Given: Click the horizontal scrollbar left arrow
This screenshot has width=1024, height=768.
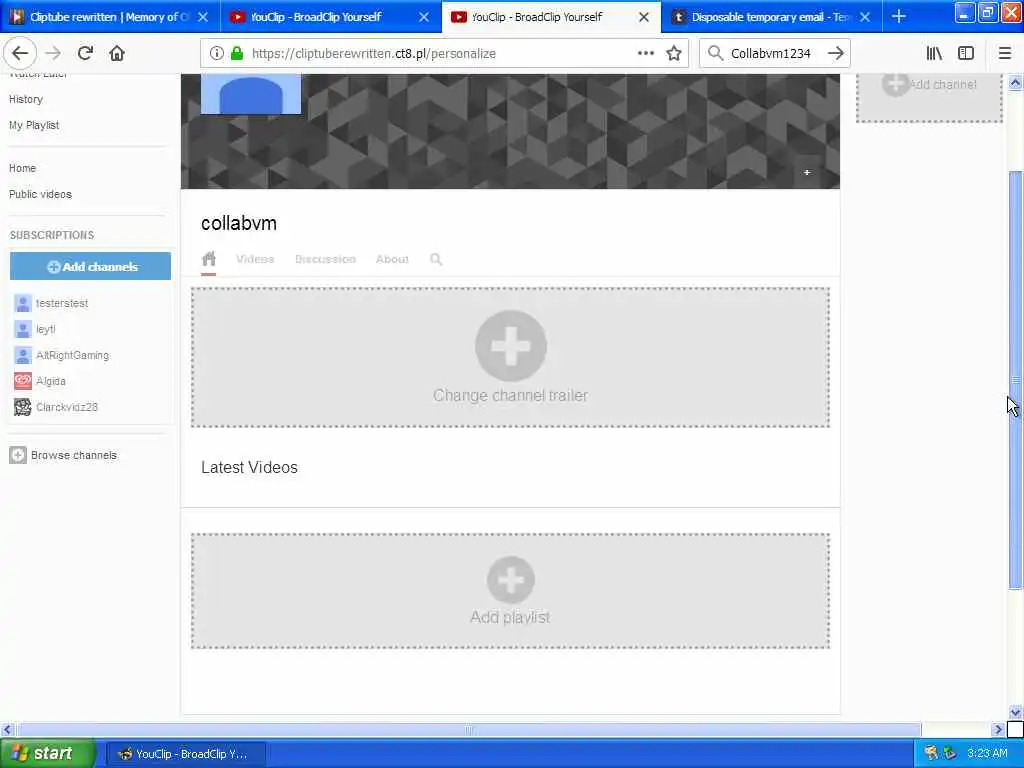Looking at the screenshot, I should point(7,729).
